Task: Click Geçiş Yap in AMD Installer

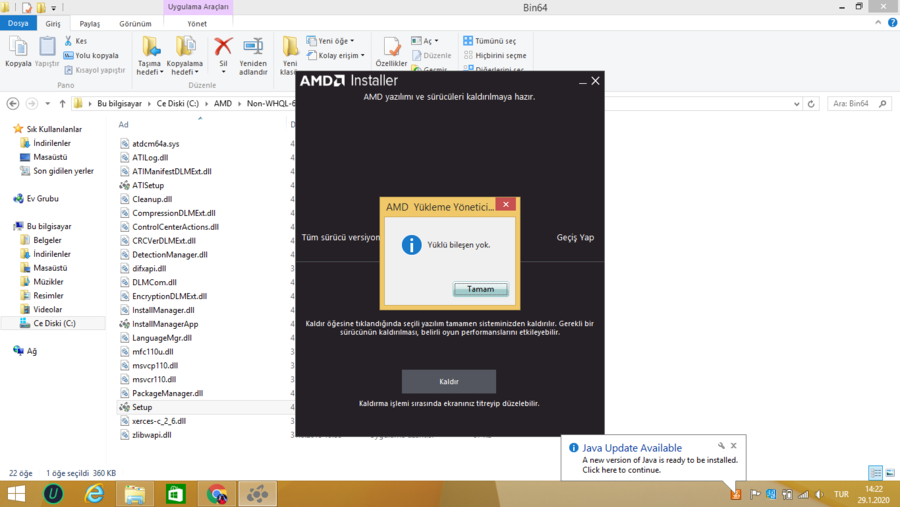Action: click(575, 237)
